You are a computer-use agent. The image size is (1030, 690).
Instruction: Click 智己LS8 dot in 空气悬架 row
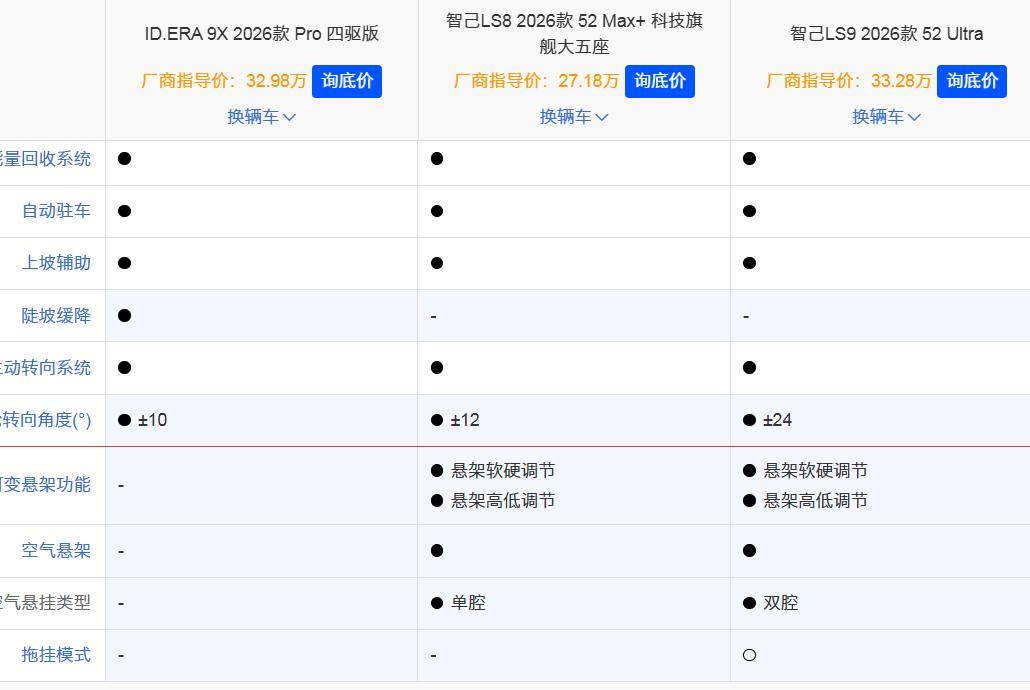[437, 551]
